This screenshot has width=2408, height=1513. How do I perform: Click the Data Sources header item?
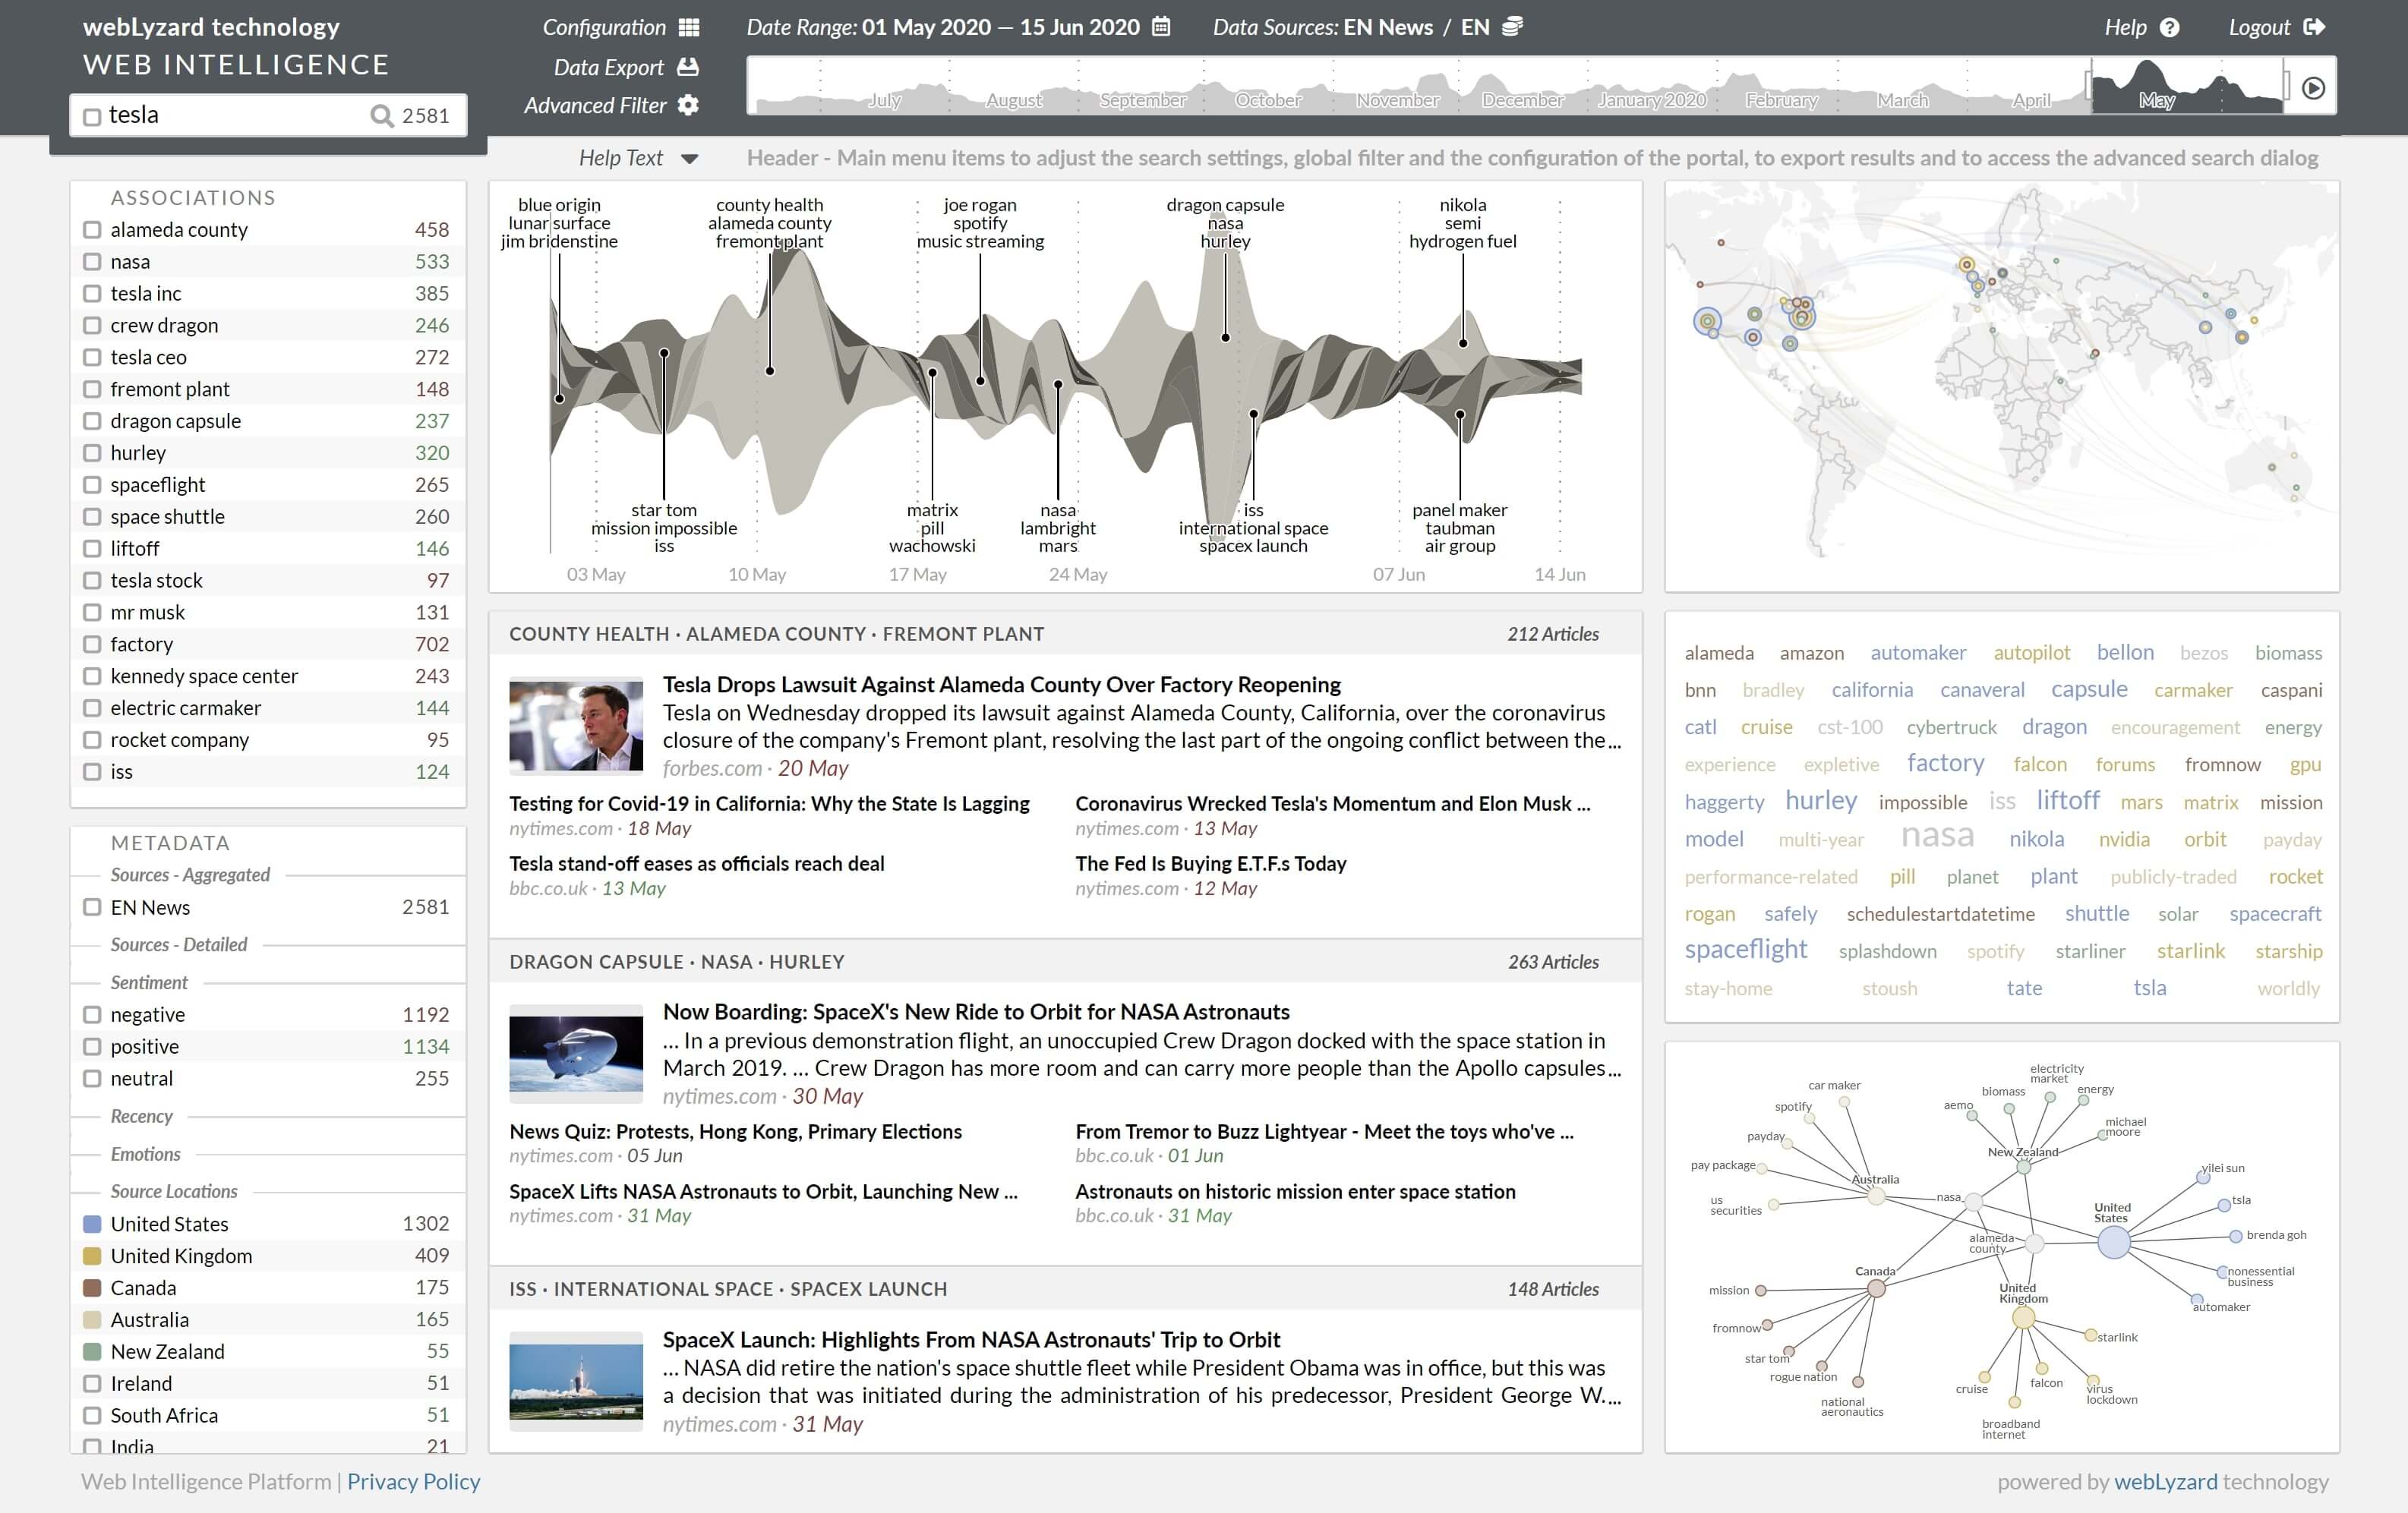1350,27
